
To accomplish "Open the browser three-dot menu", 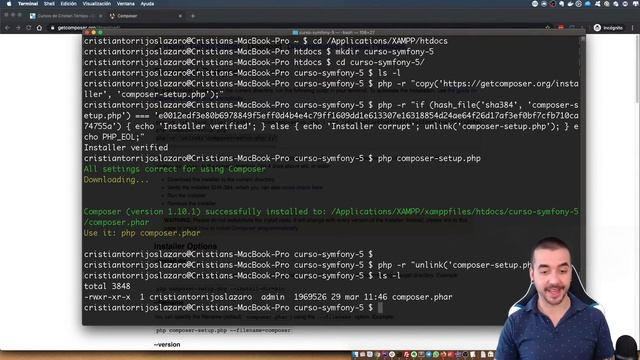I will [x=633, y=28].
